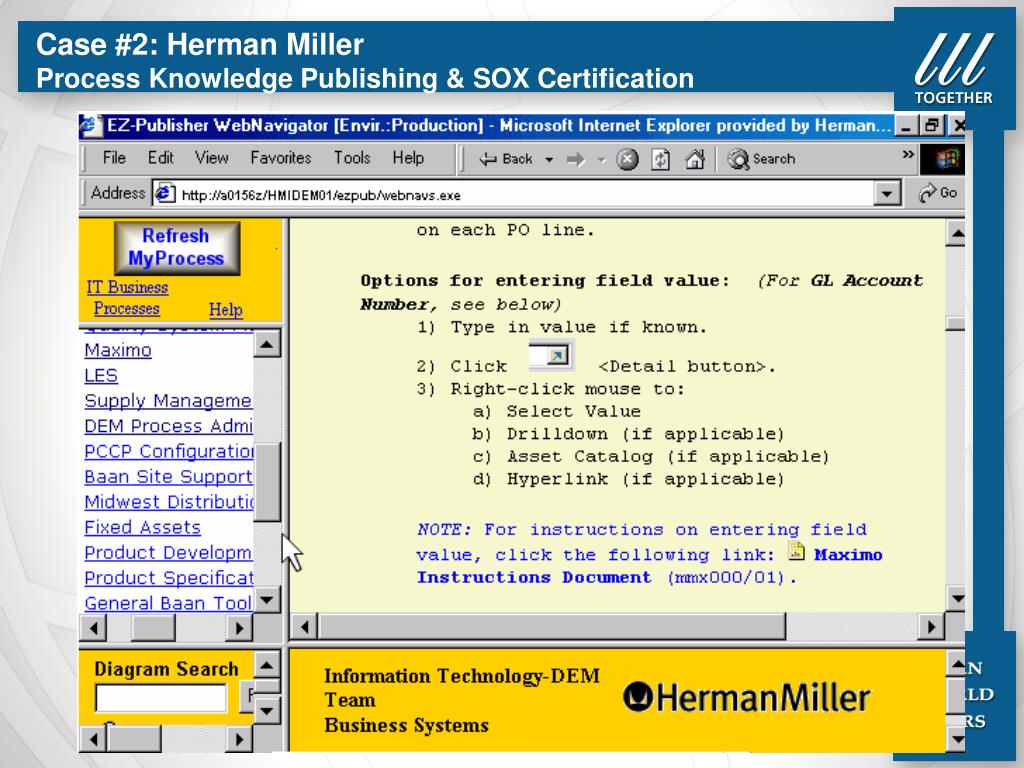
Task: Click footer pane scroll up arrow
Action: point(955,665)
